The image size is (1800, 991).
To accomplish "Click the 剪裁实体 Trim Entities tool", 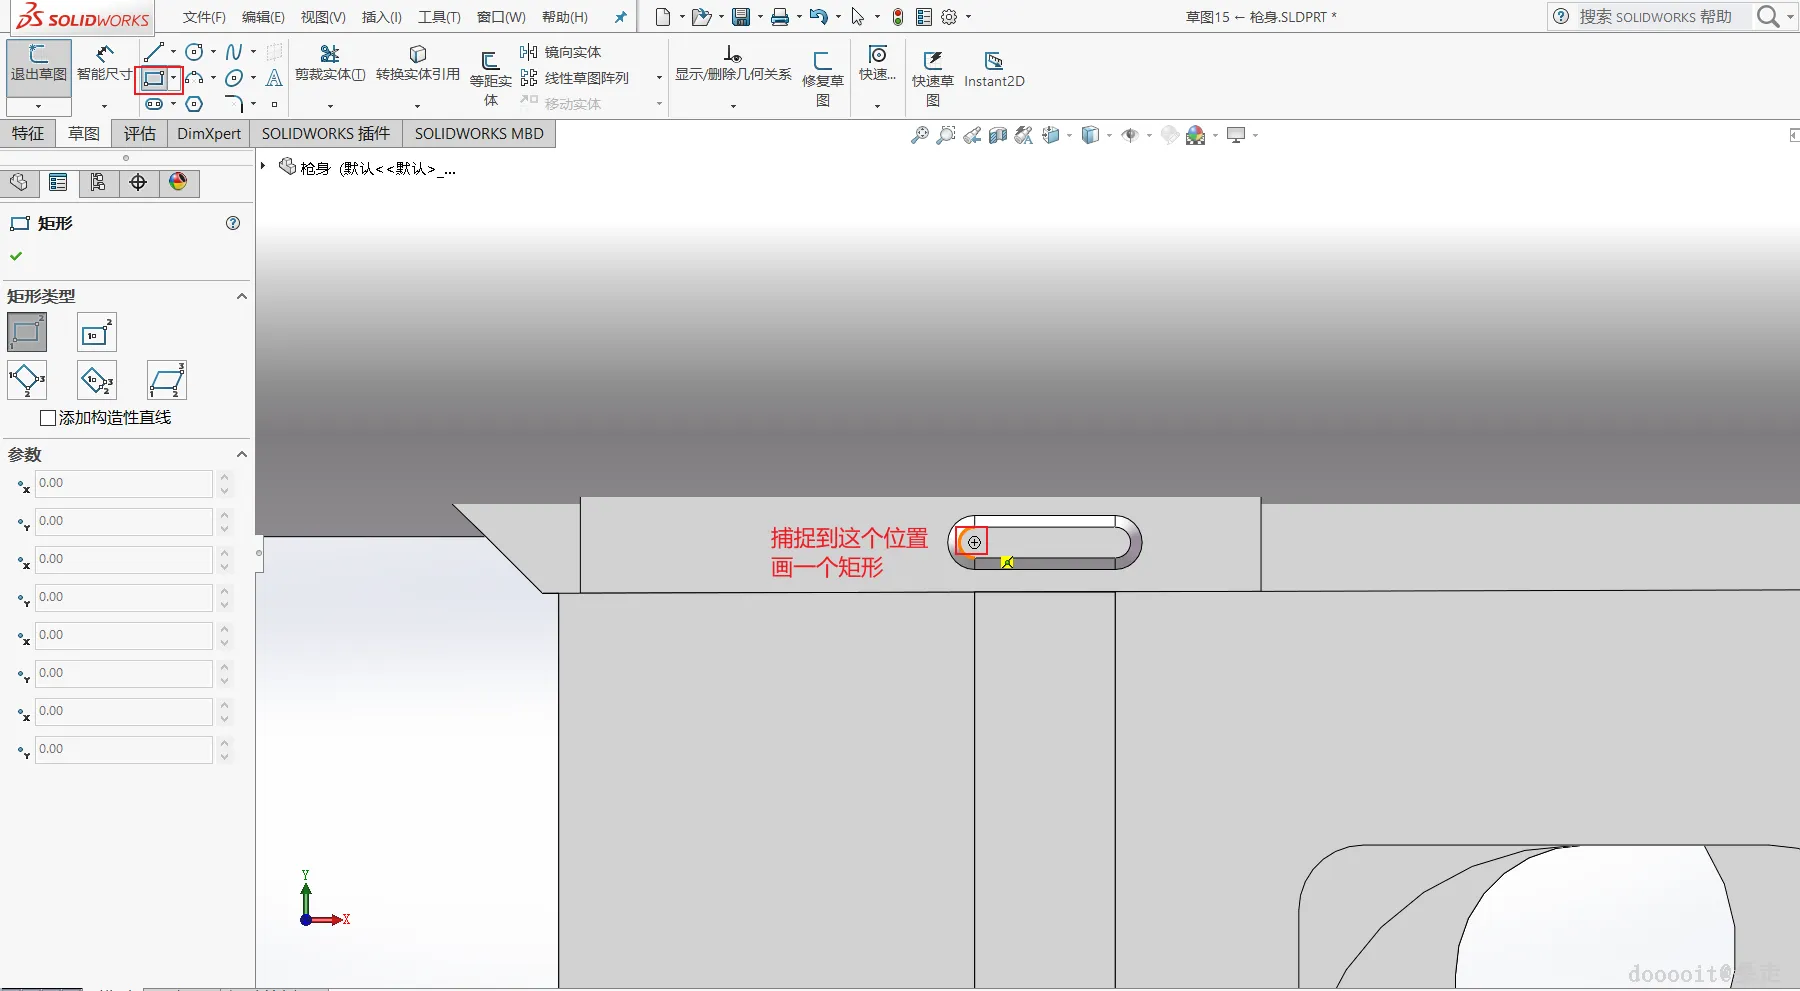I will point(330,63).
